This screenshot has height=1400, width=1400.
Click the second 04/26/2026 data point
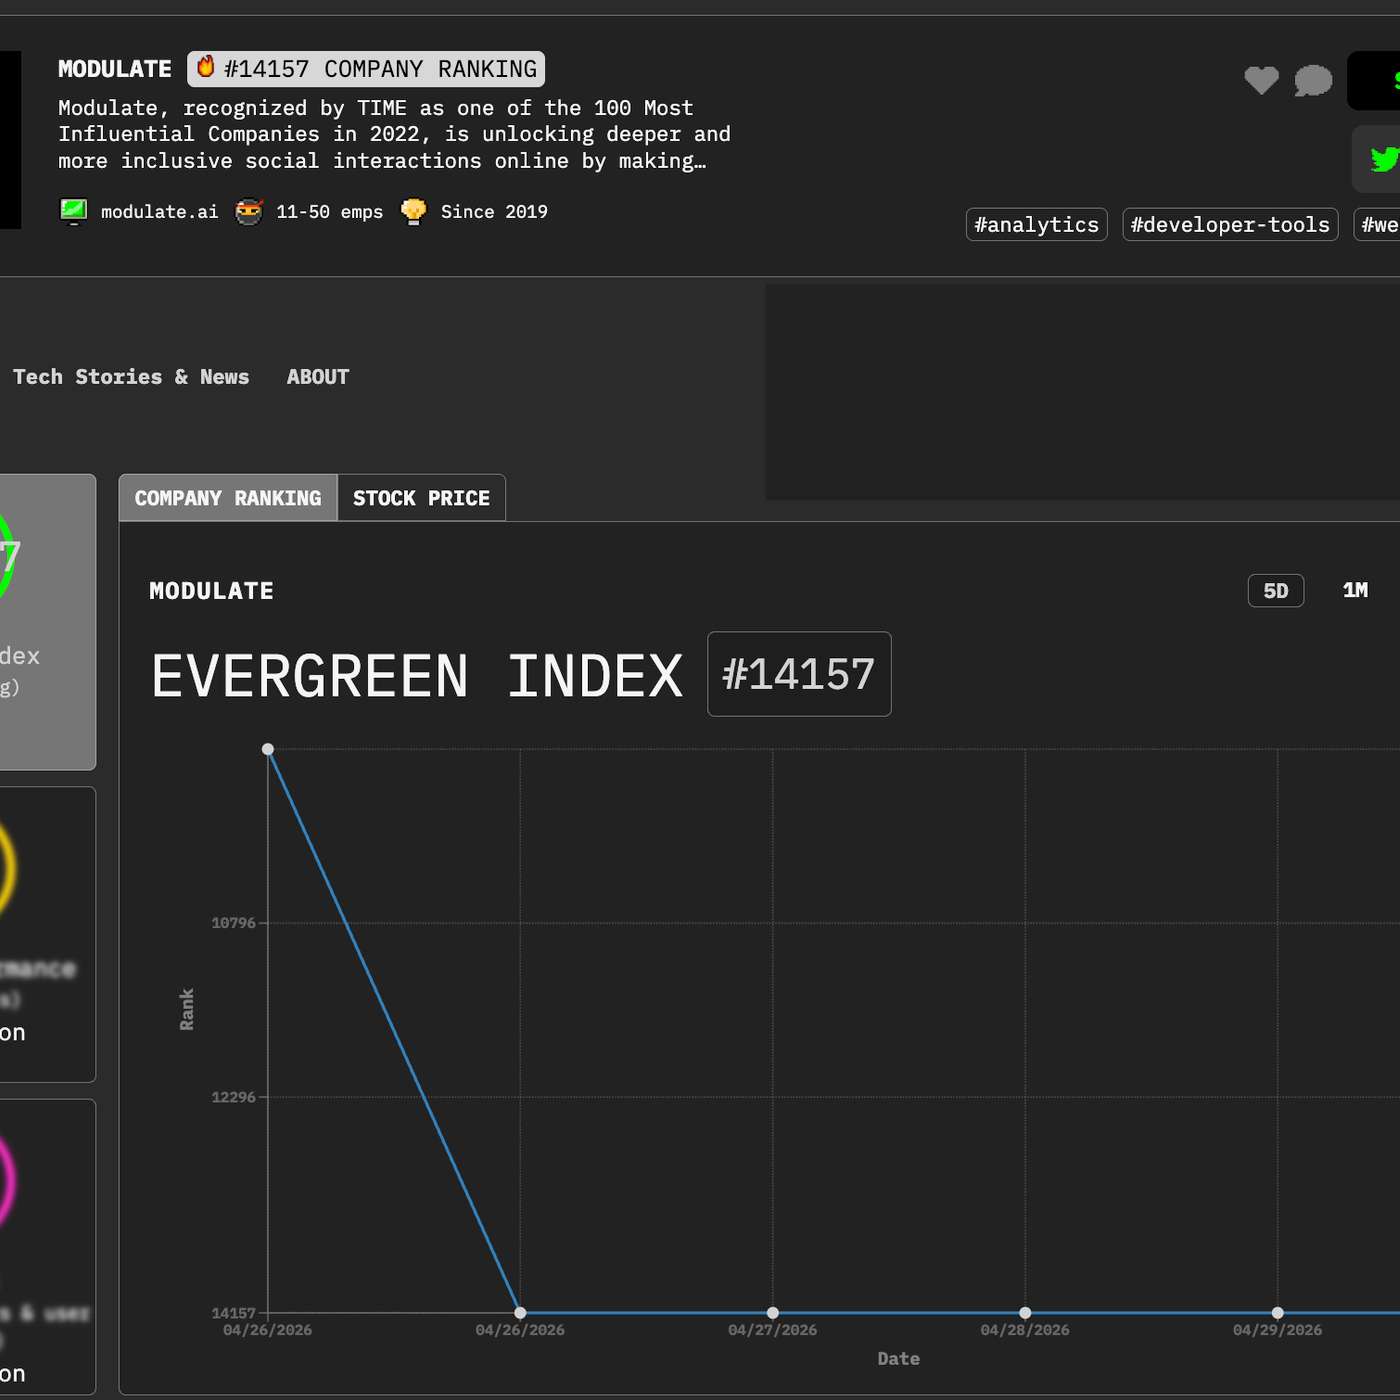coord(520,1313)
